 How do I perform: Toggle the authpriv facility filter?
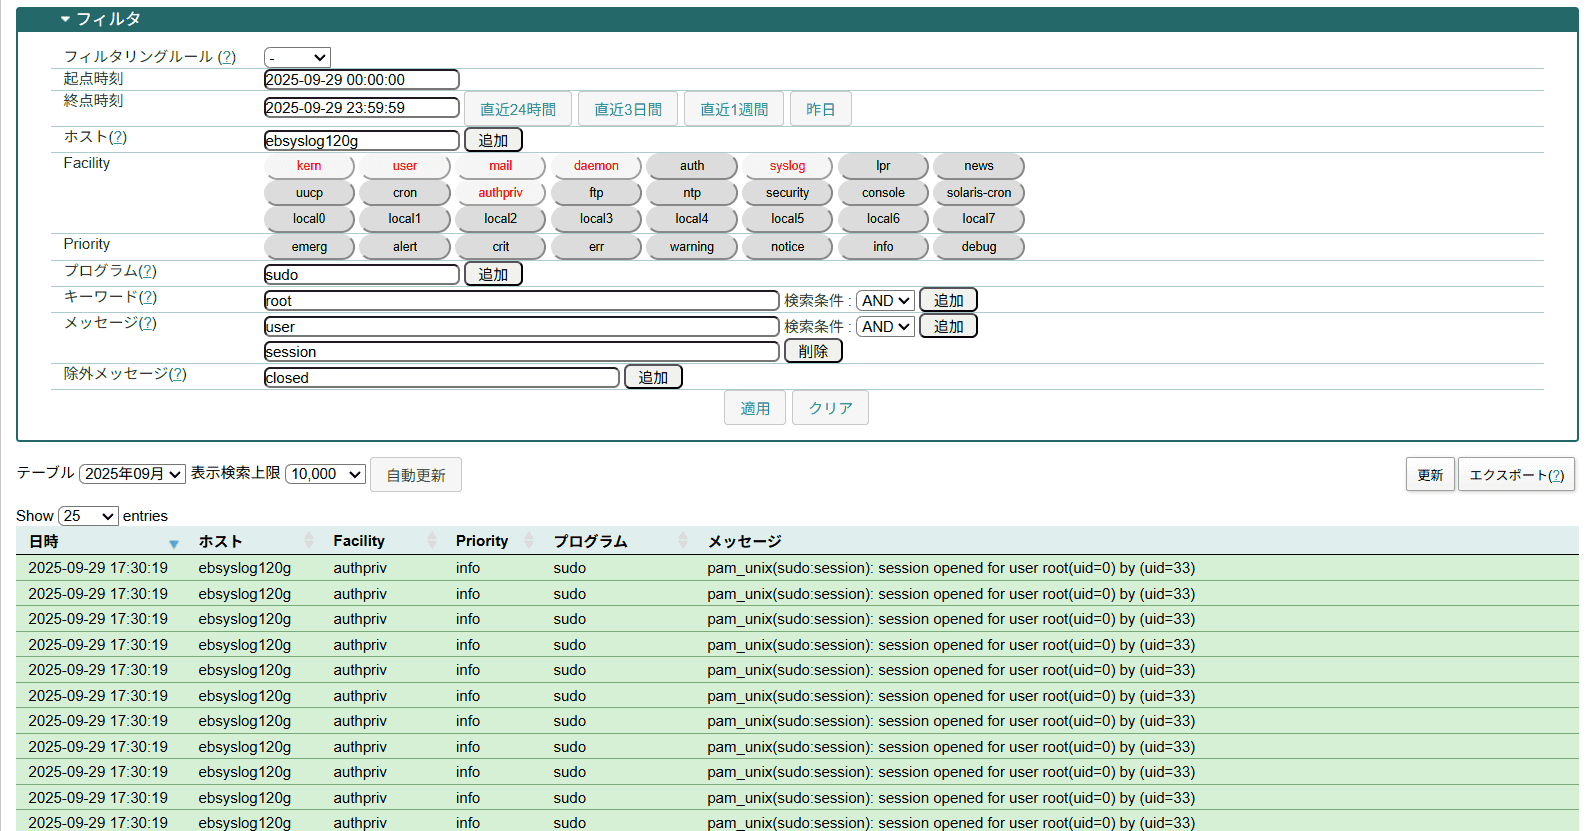(x=500, y=193)
